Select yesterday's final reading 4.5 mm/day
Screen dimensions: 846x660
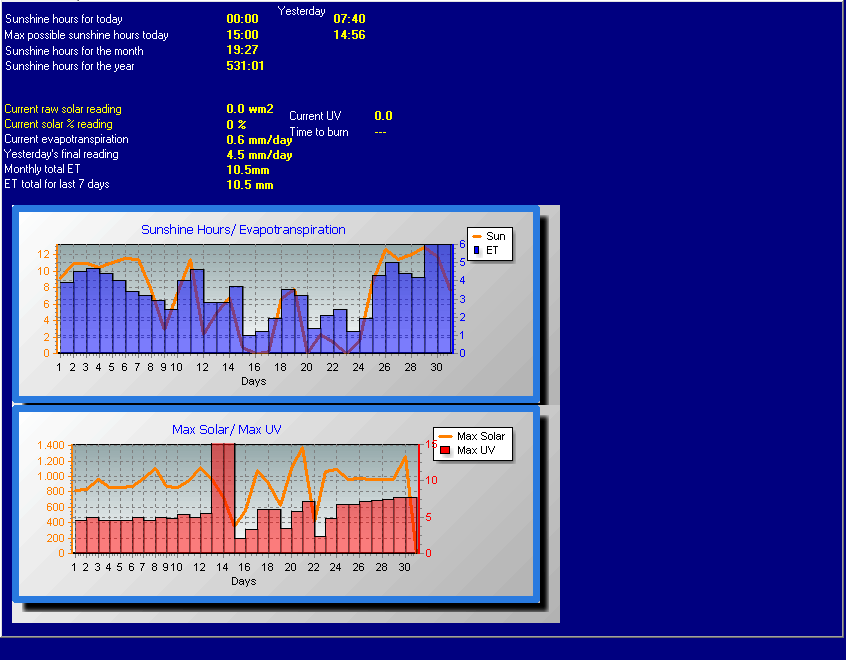(259, 155)
